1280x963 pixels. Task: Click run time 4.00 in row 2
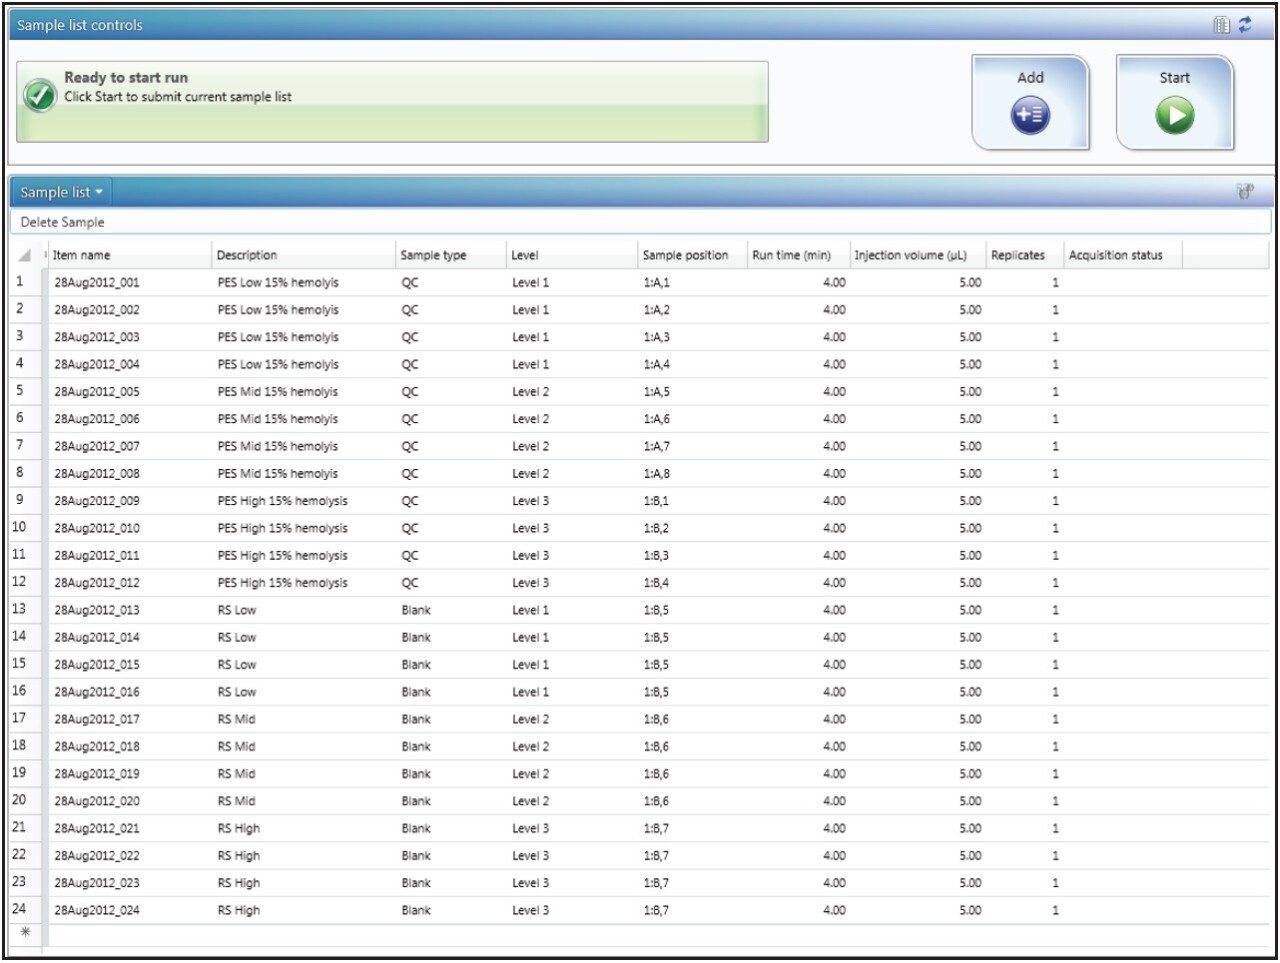834,310
